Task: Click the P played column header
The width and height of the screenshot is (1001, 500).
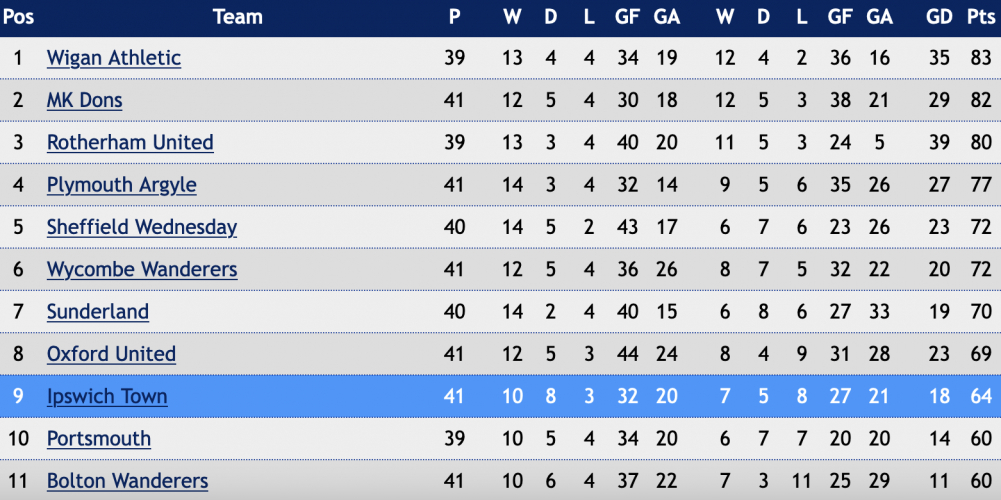Action: [454, 17]
